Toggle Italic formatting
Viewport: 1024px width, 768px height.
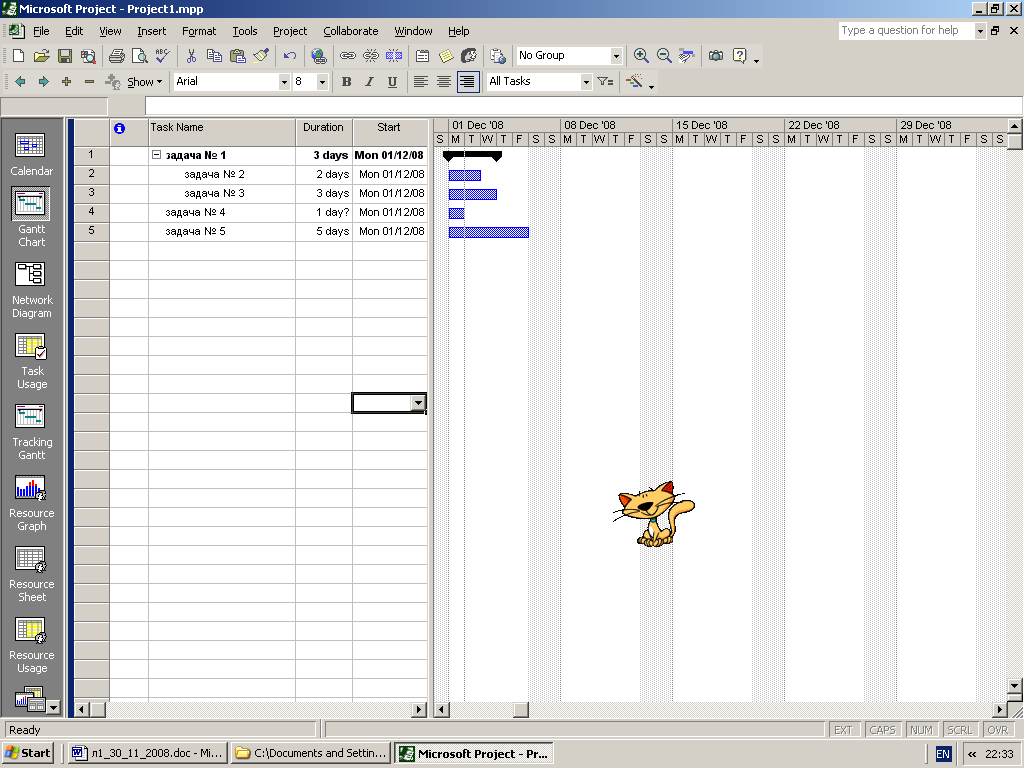(x=370, y=82)
